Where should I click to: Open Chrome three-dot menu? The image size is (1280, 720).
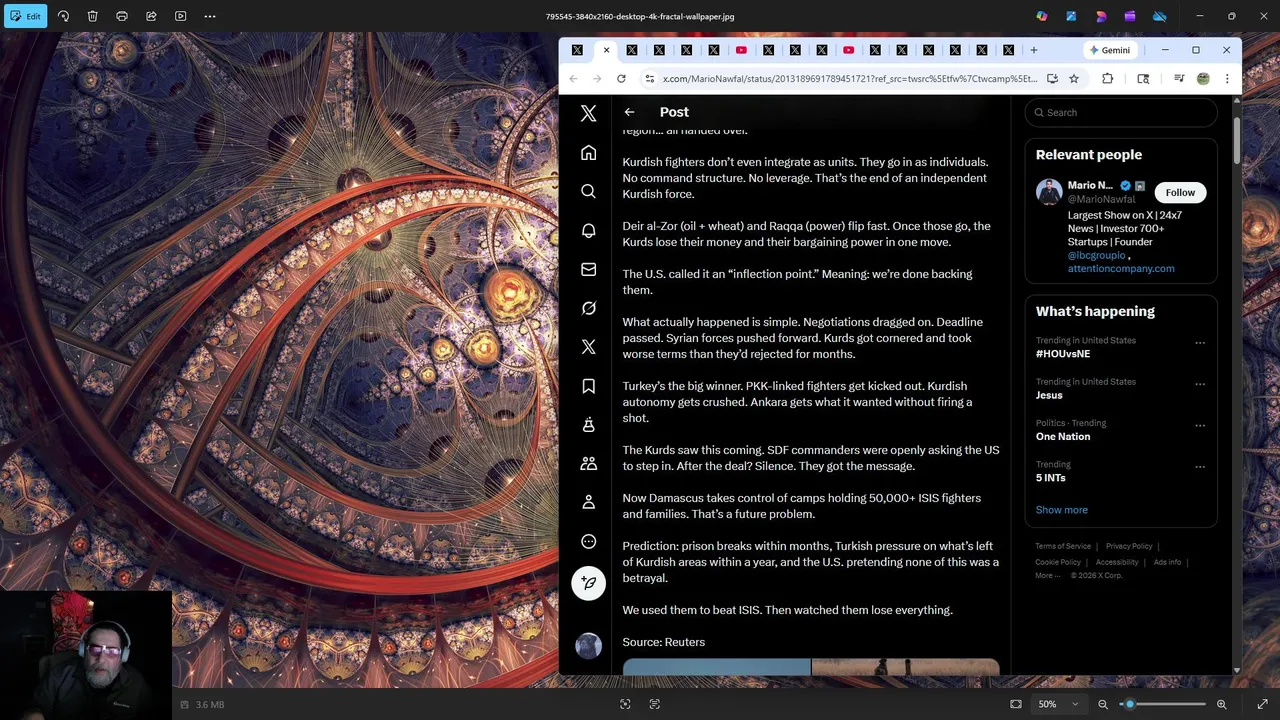tap(1227, 78)
